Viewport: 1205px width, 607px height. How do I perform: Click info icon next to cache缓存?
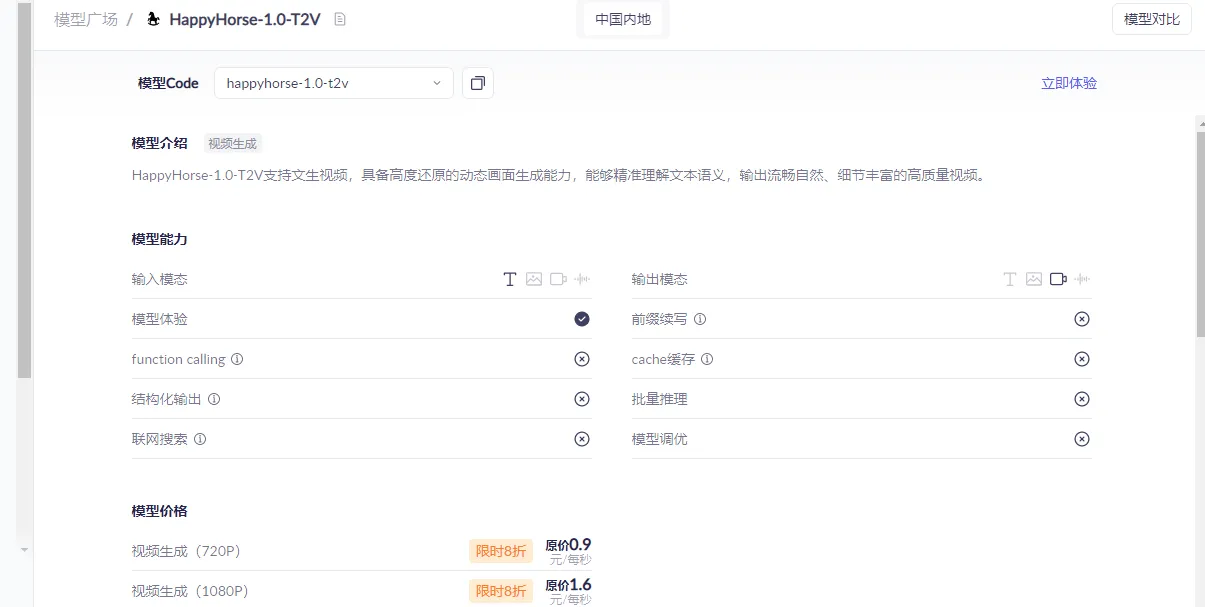coord(708,359)
